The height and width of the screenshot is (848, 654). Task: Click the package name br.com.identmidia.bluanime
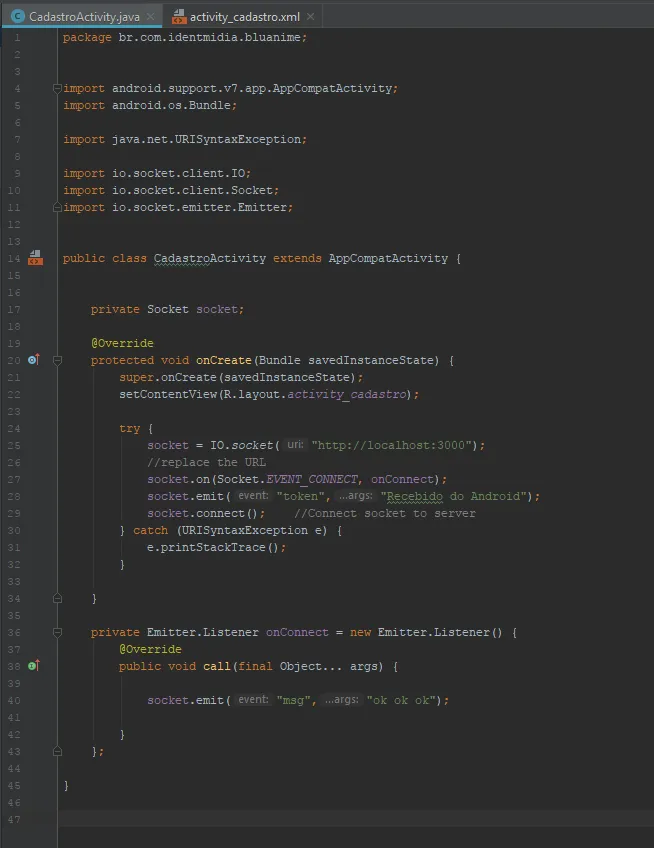(209, 37)
